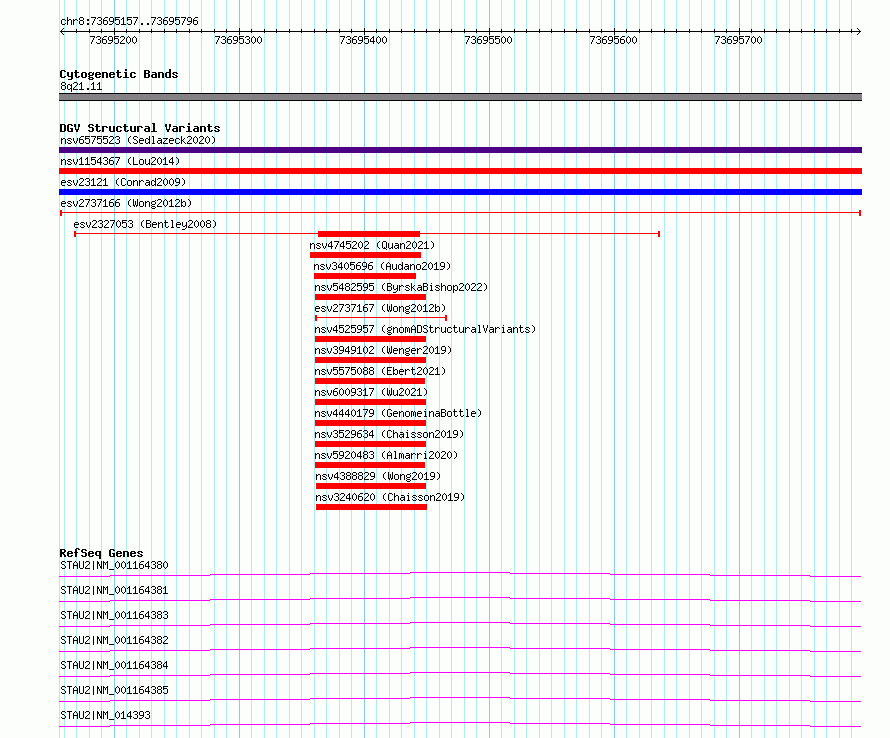Open transcript STAU2|NM_001164384
890x738 pixels.
114,665
